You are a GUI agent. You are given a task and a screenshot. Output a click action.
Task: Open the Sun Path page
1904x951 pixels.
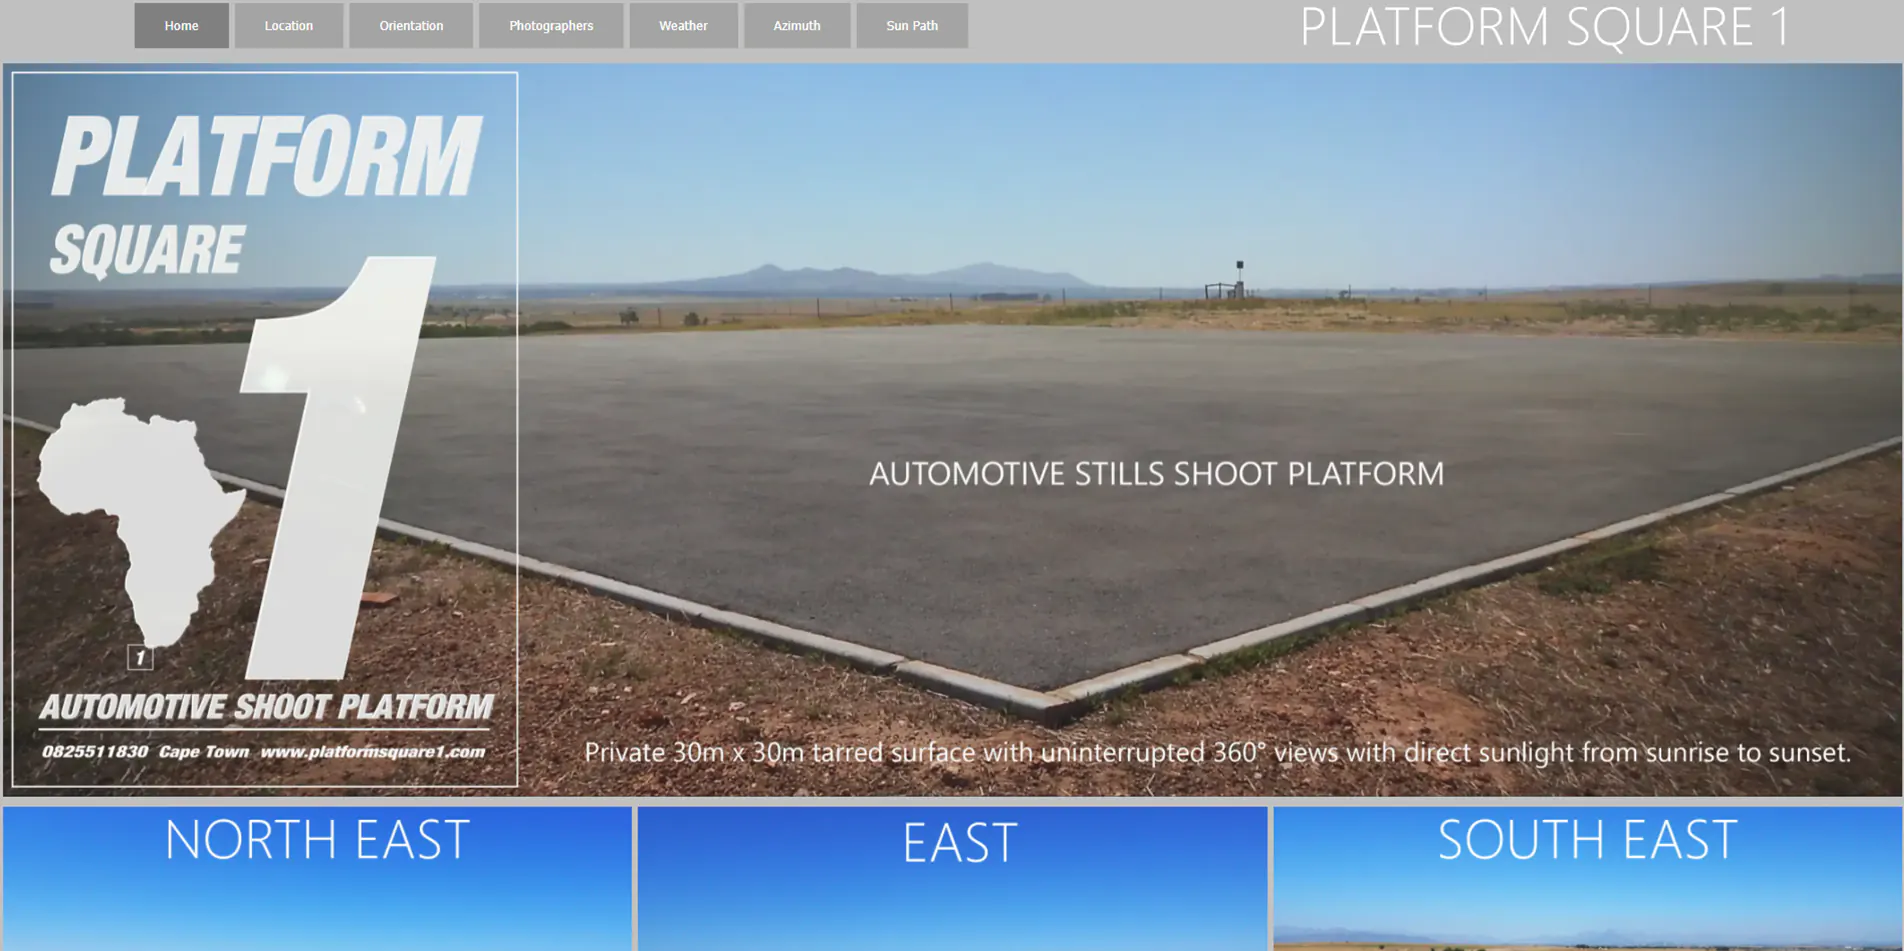[x=912, y=25]
